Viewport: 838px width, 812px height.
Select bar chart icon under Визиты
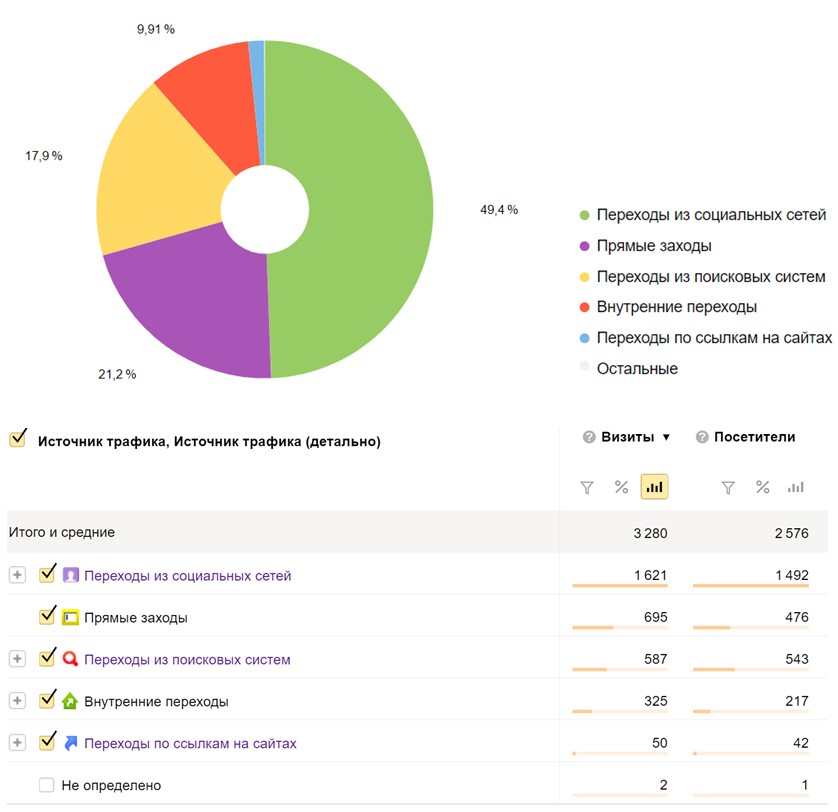654,487
